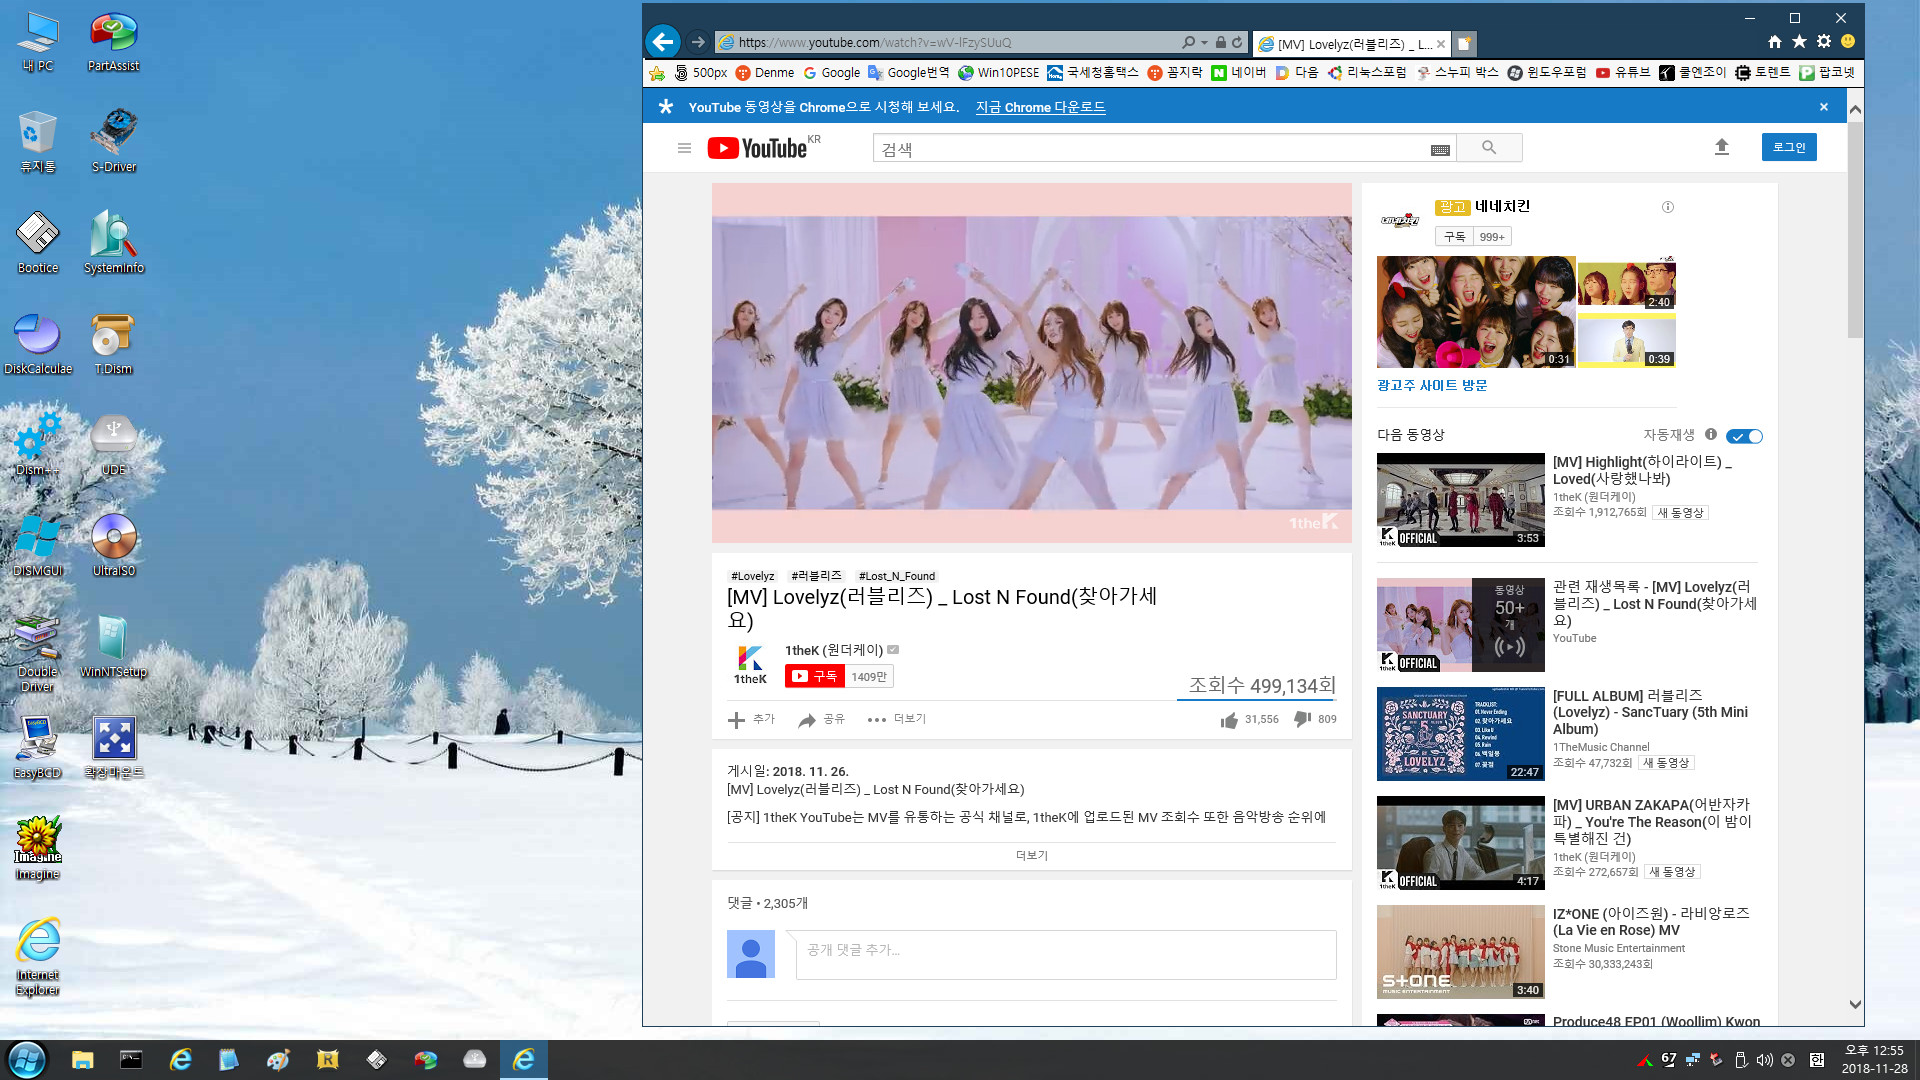Click the 지금 Chrome 다운로드 link
1920x1080 pixels.
[x=1040, y=107]
